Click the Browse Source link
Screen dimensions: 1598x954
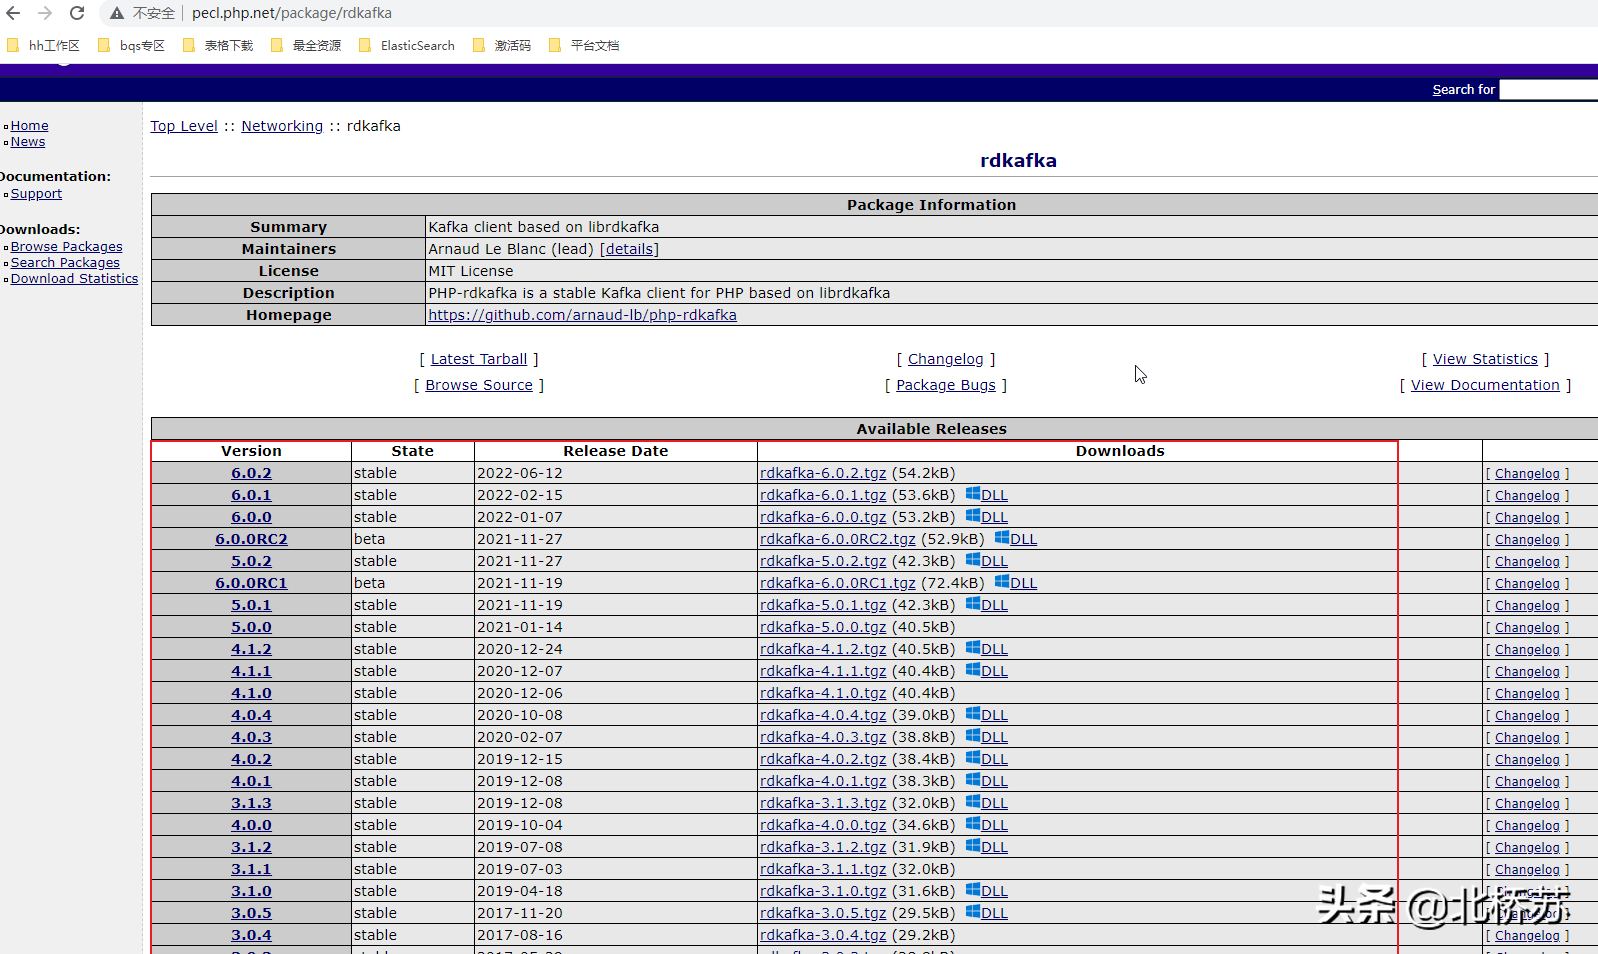[x=479, y=385]
